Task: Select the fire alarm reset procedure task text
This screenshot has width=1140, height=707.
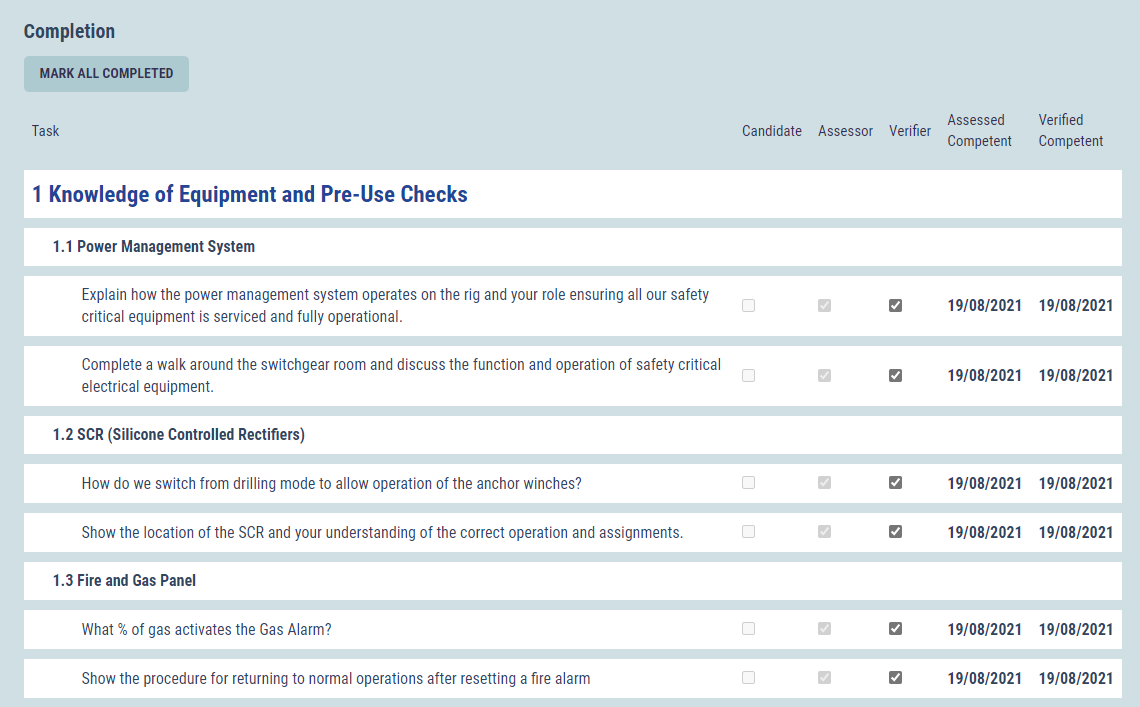Action: pos(335,679)
